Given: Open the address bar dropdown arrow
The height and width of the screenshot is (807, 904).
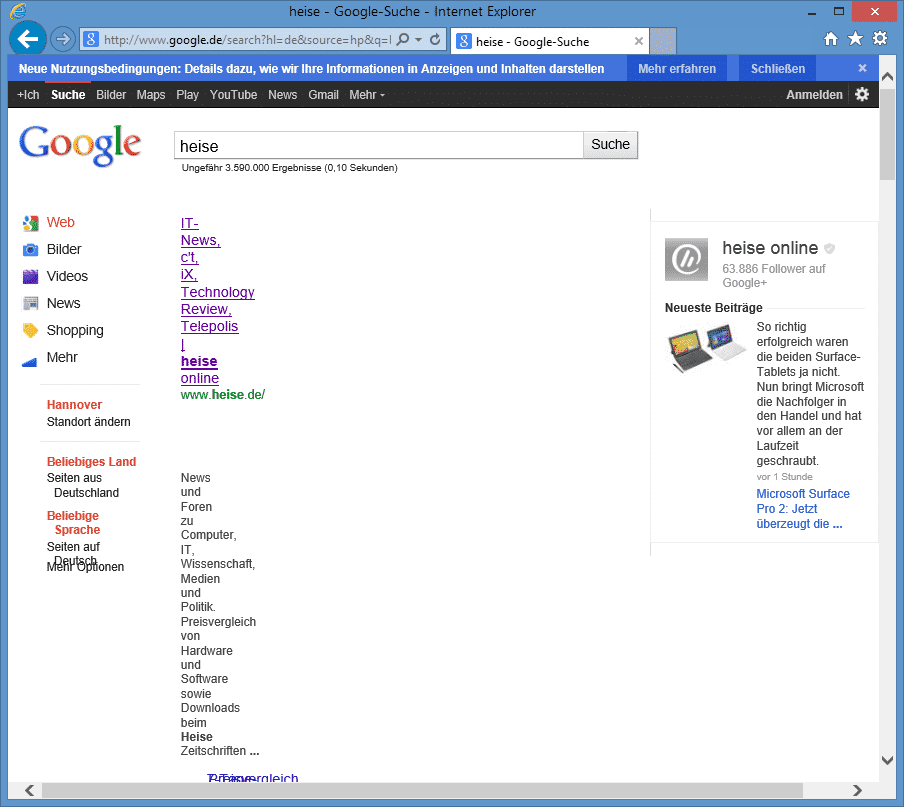Looking at the screenshot, I should click(419, 40).
